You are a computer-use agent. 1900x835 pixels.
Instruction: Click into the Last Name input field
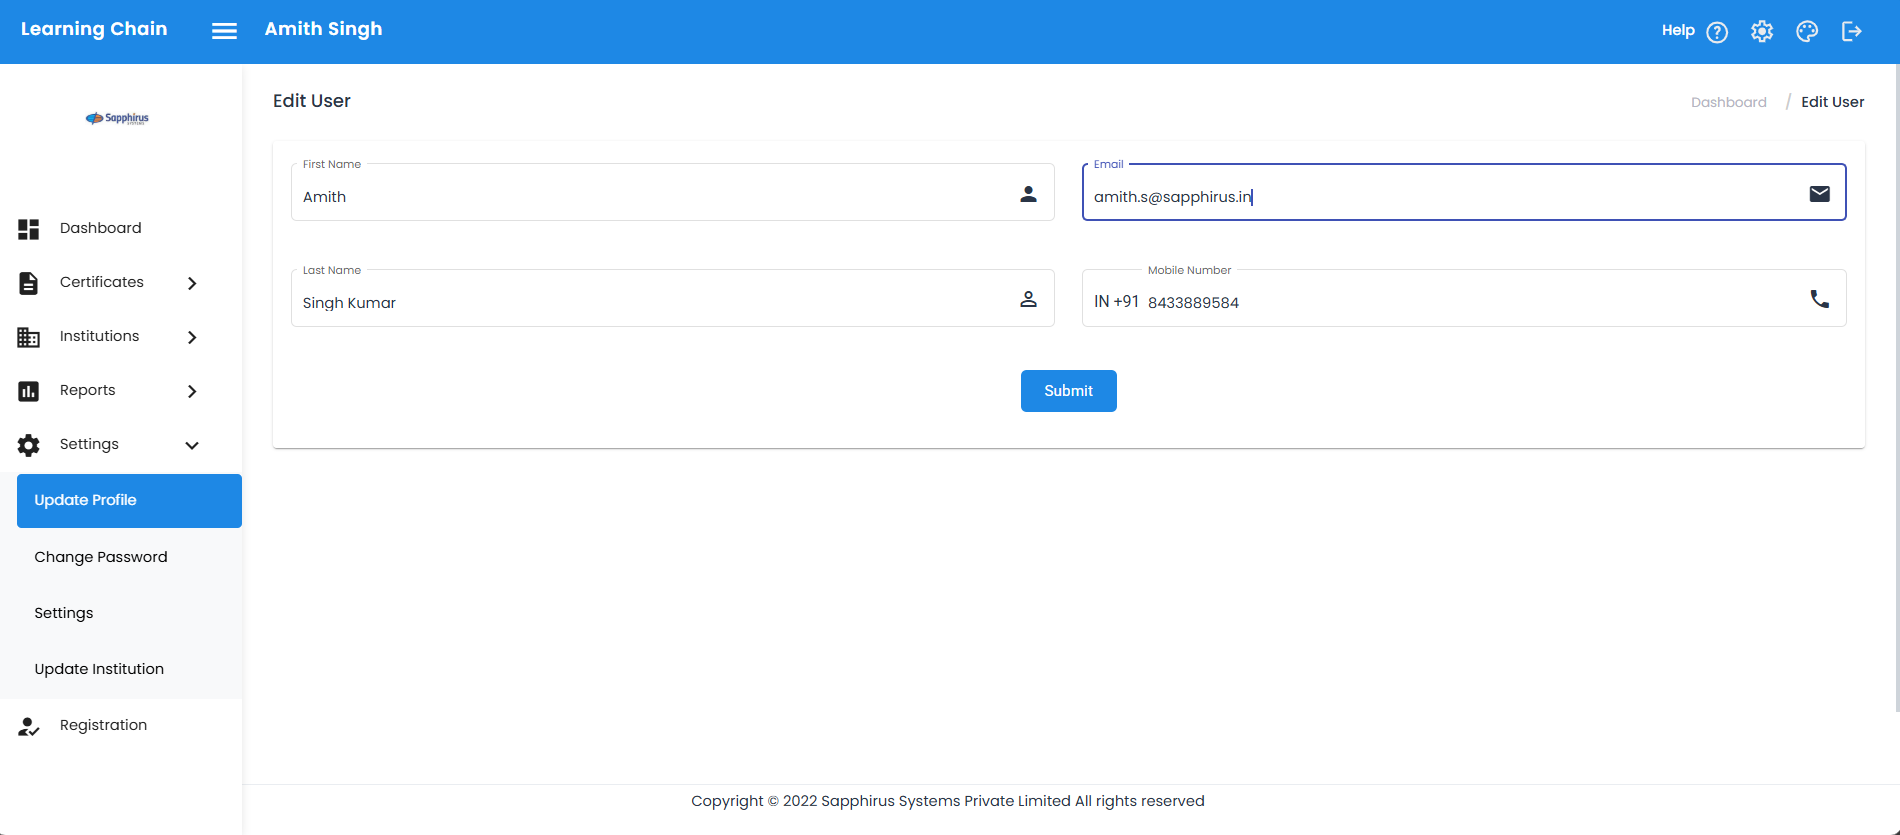pos(650,302)
